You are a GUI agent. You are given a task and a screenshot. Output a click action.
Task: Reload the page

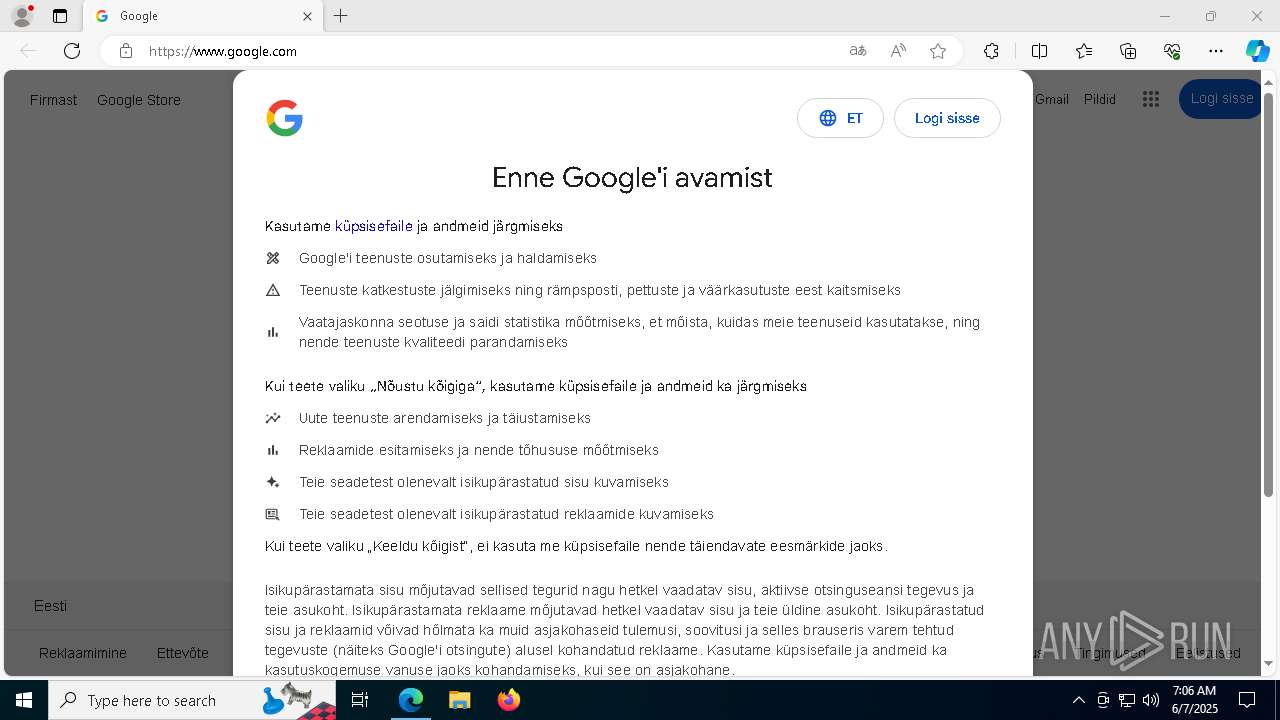point(72,51)
